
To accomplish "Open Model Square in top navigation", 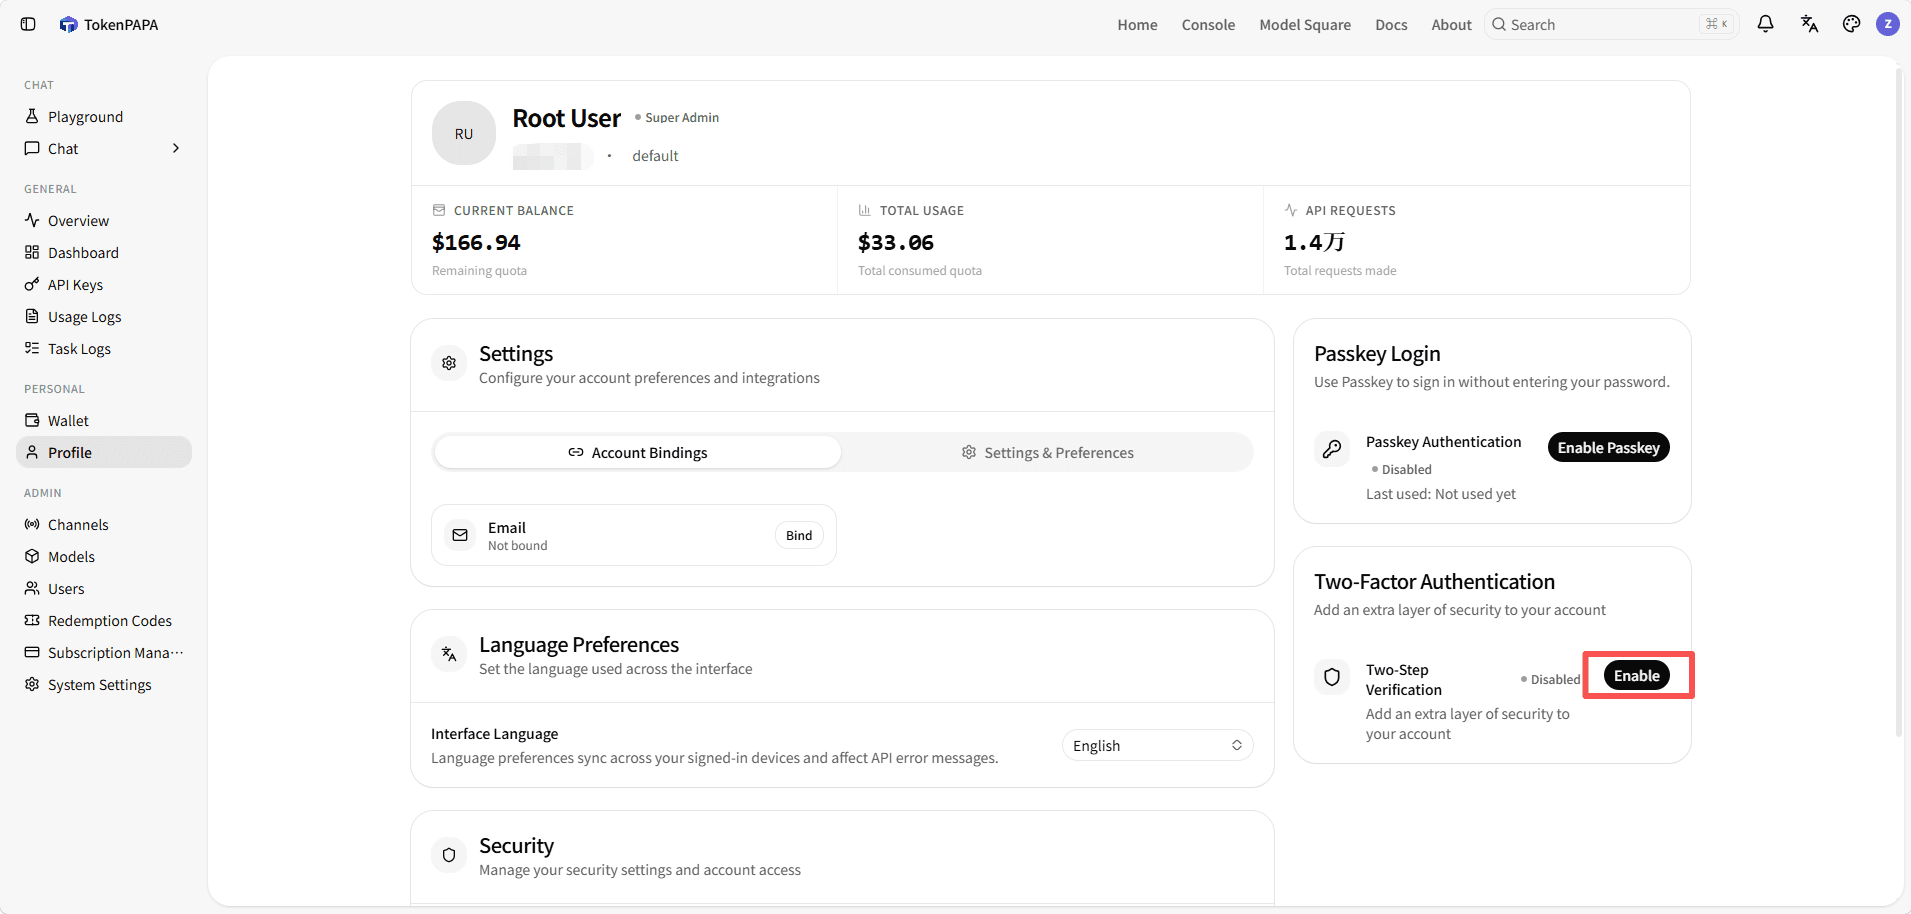I will (x=1305, y=24).
